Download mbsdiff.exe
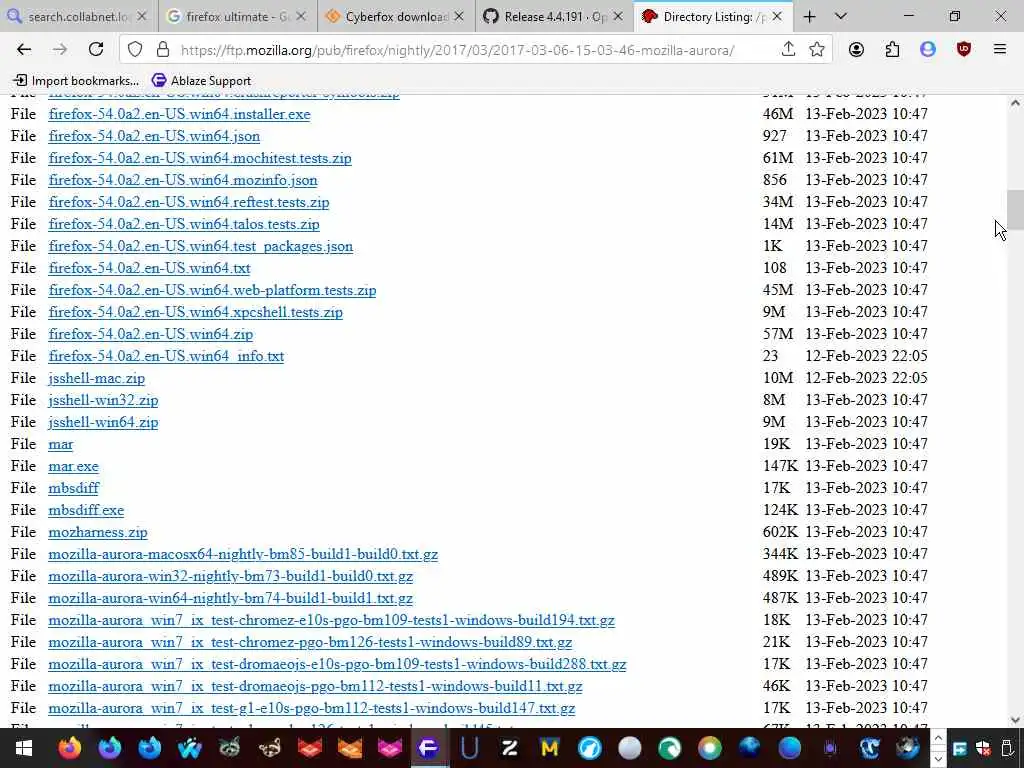The image size is (1024, 768). click(x=86, y=510)
